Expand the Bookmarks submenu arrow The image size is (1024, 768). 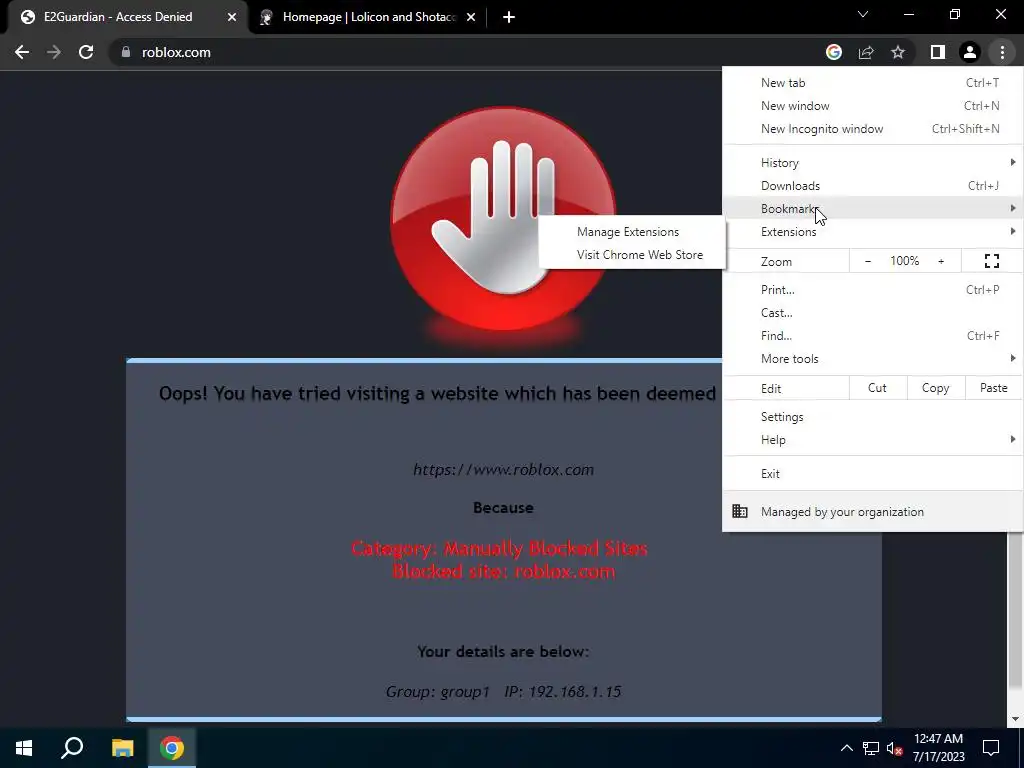[1013, 208]
